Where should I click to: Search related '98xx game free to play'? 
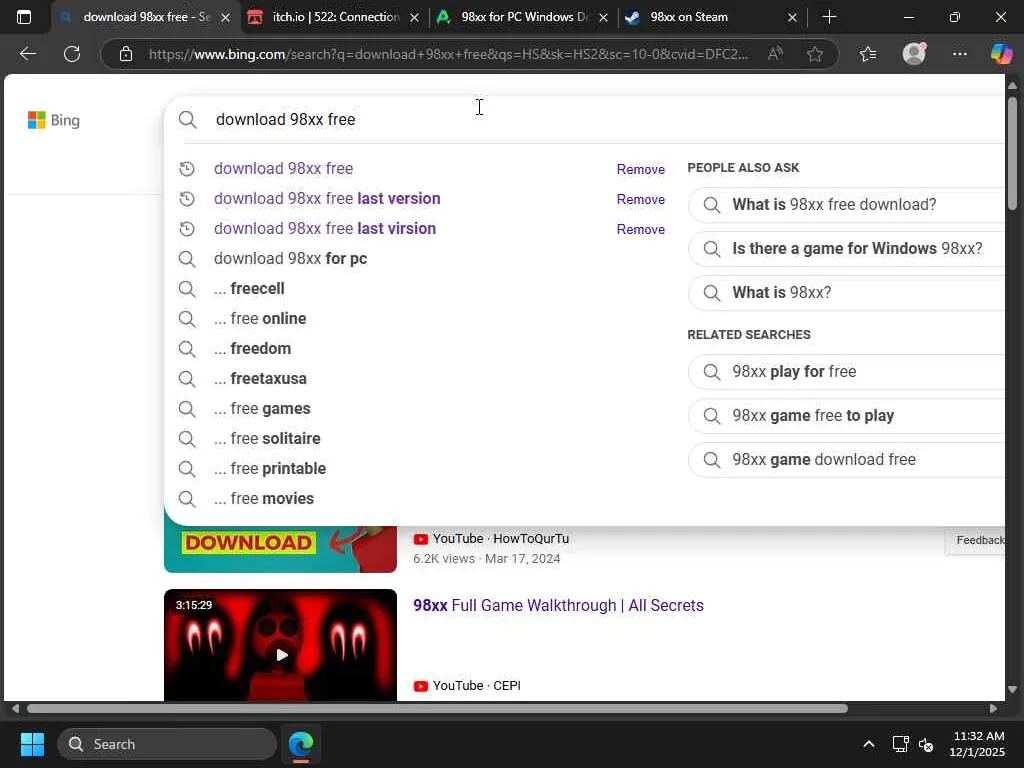coord(846,416)
